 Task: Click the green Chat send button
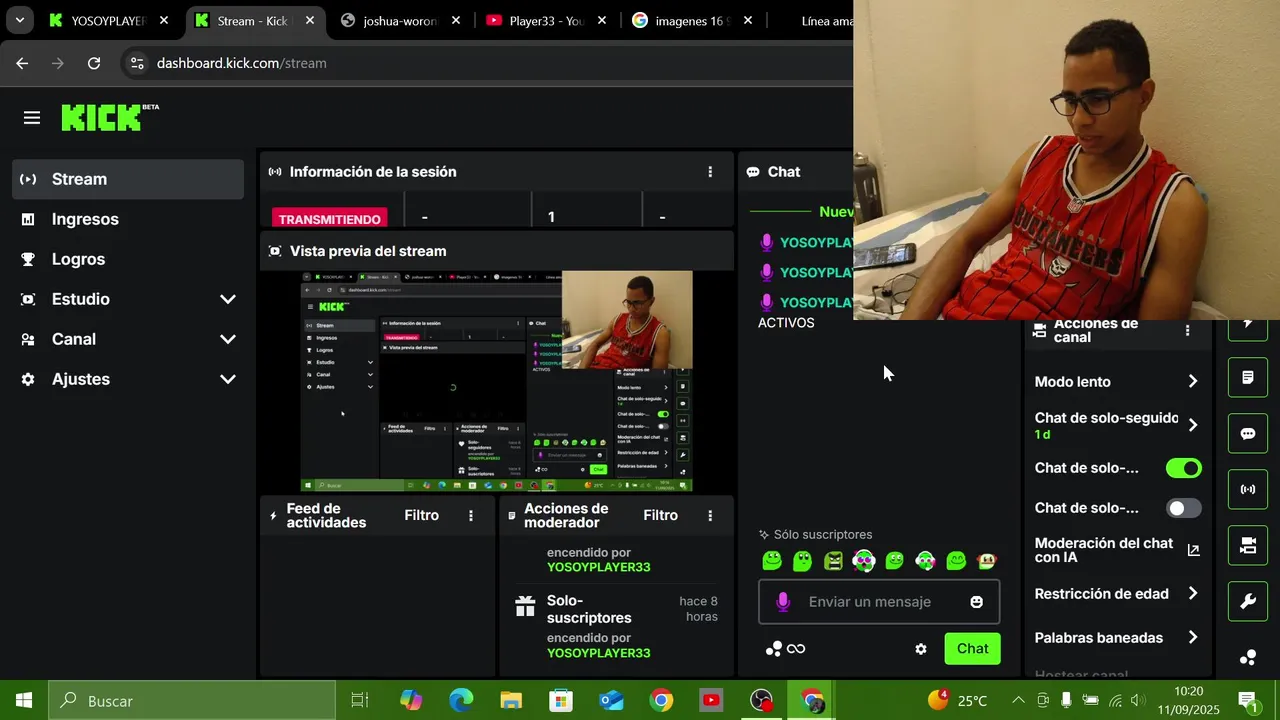coord(972,648)
